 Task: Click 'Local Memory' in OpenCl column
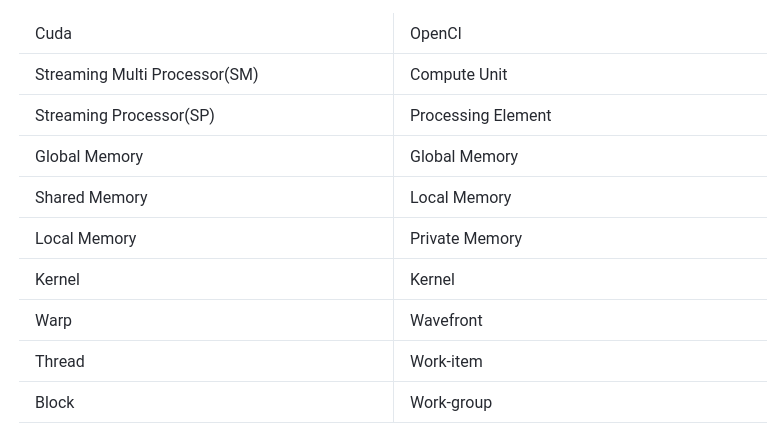click(580, 197)
